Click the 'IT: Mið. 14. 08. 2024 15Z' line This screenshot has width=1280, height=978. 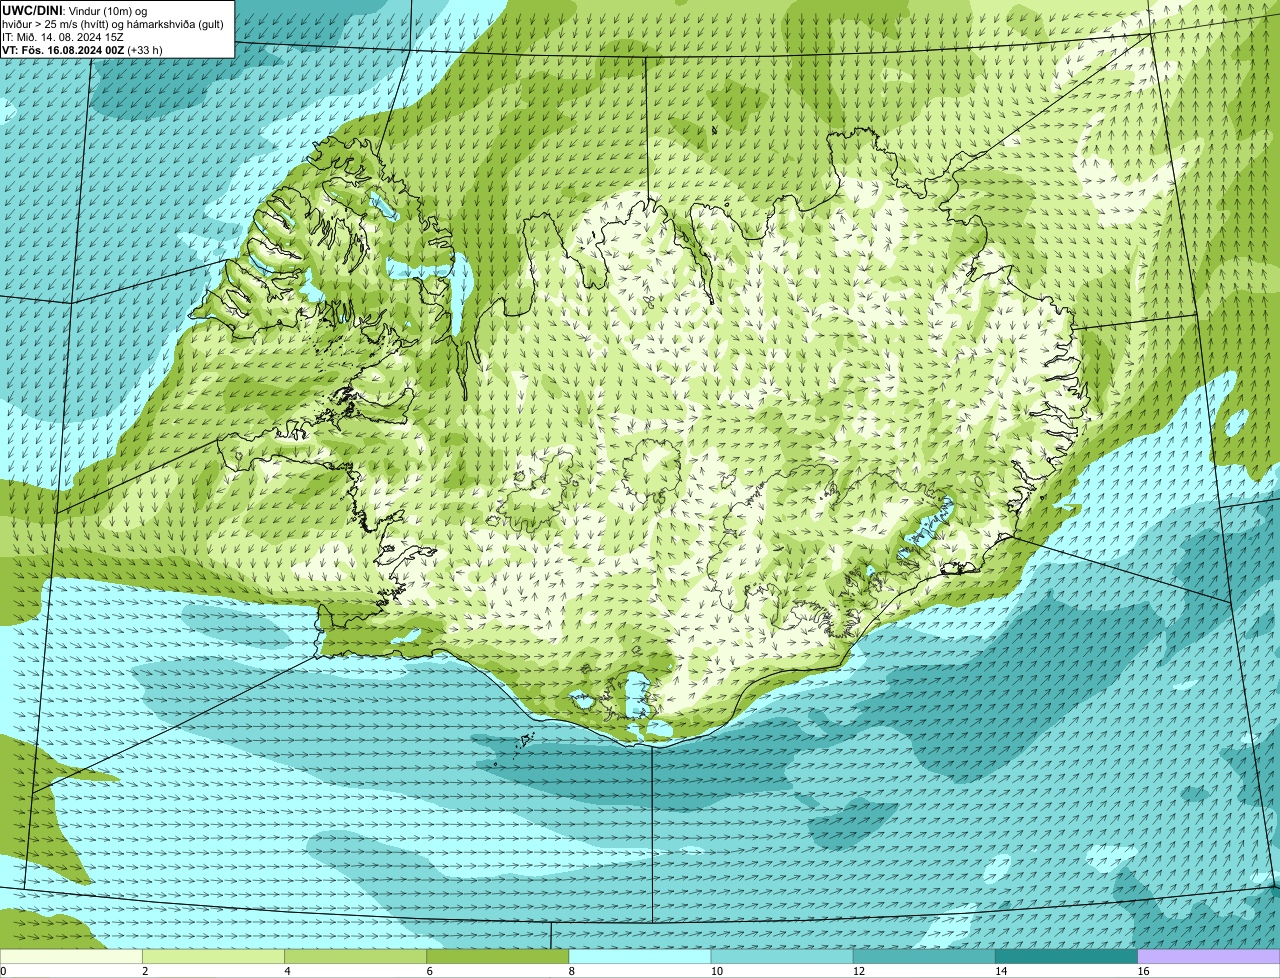63,36
